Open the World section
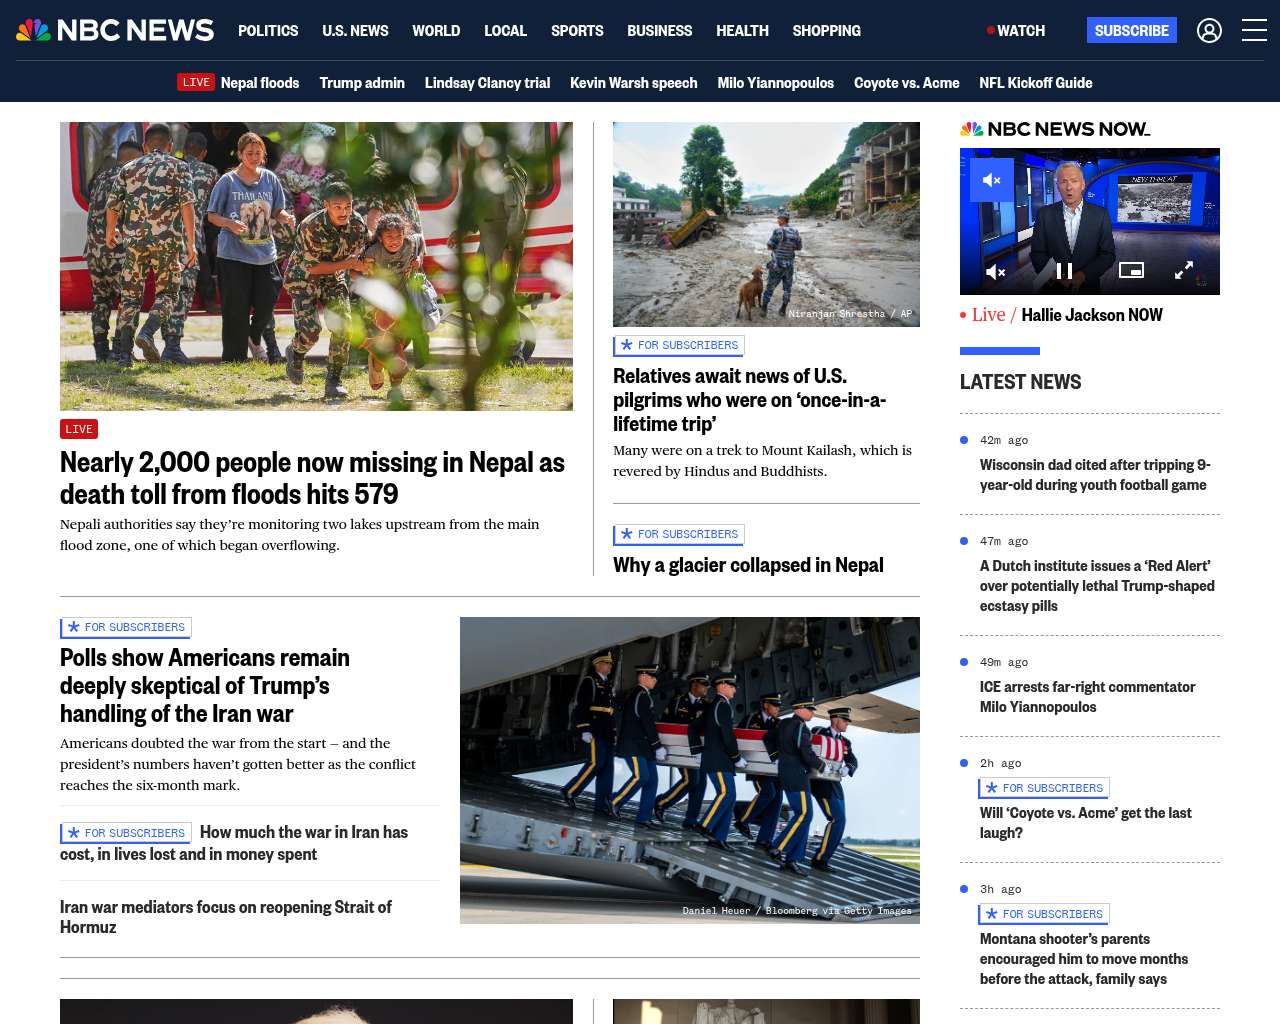Viewport: 1280px width, 1024px height. [x=436, y=31]
